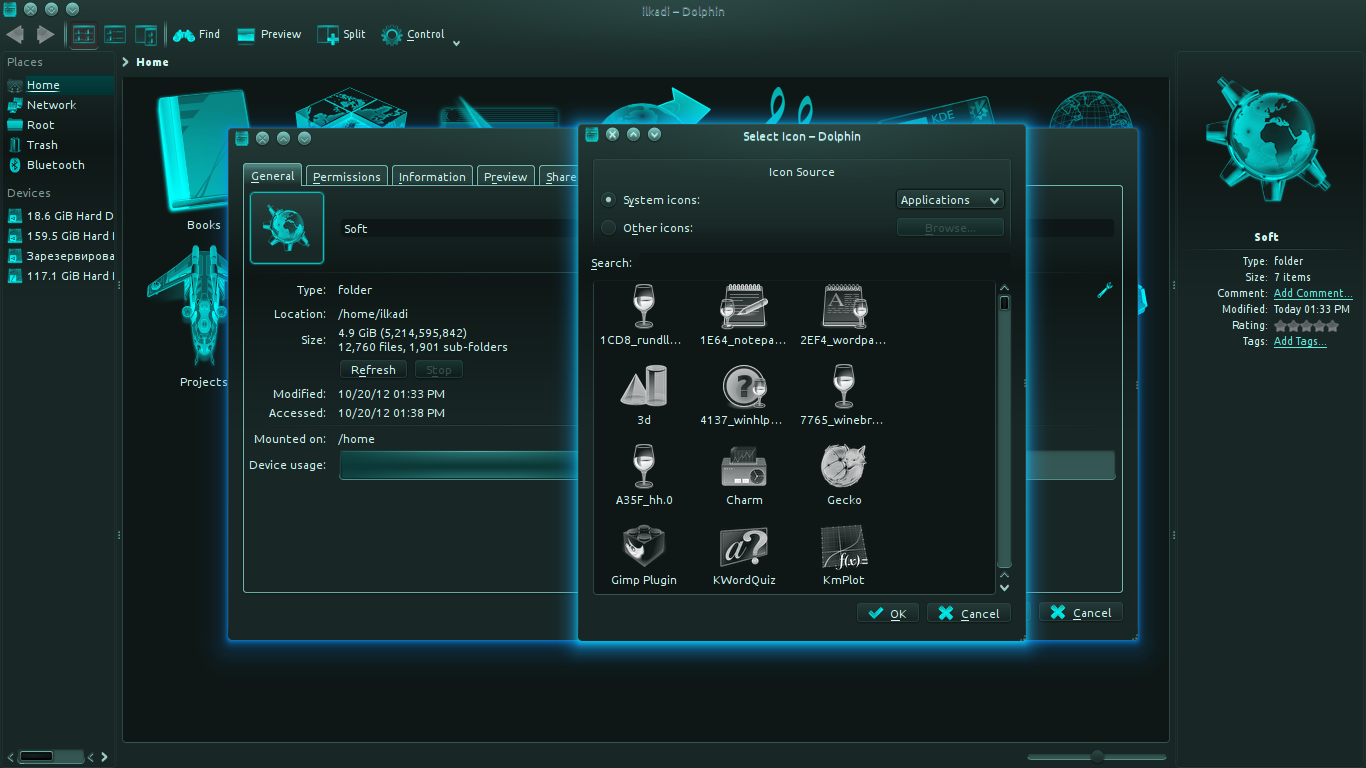Open the Information tab in Properties

pyautogui.click(x=432, y=175)
